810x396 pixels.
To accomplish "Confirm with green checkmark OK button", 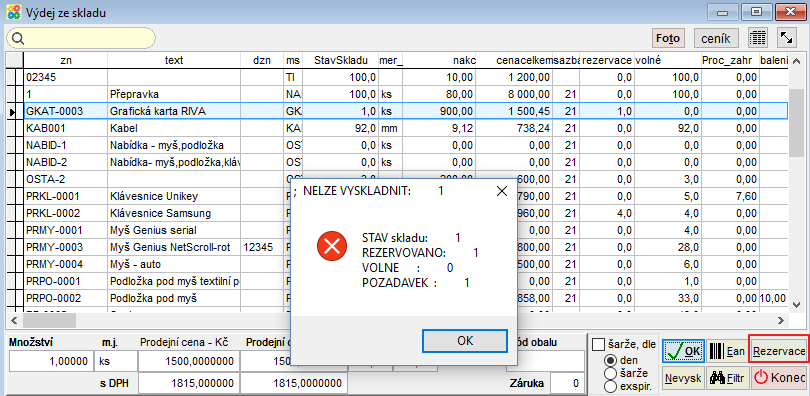I will click(x=682, y=352).
